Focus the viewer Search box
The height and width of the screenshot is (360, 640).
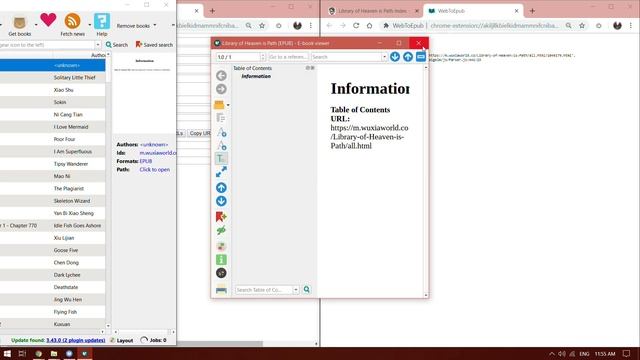coord(346,57)
